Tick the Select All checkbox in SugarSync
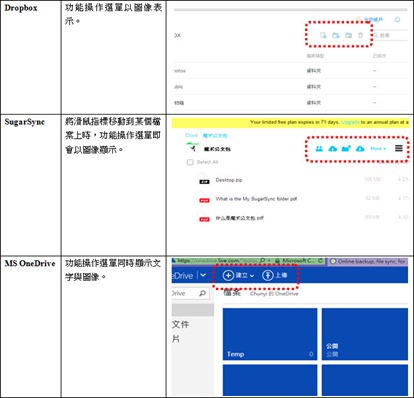The image size is (414, 398). pyautogui.click(x=190, y=162)
